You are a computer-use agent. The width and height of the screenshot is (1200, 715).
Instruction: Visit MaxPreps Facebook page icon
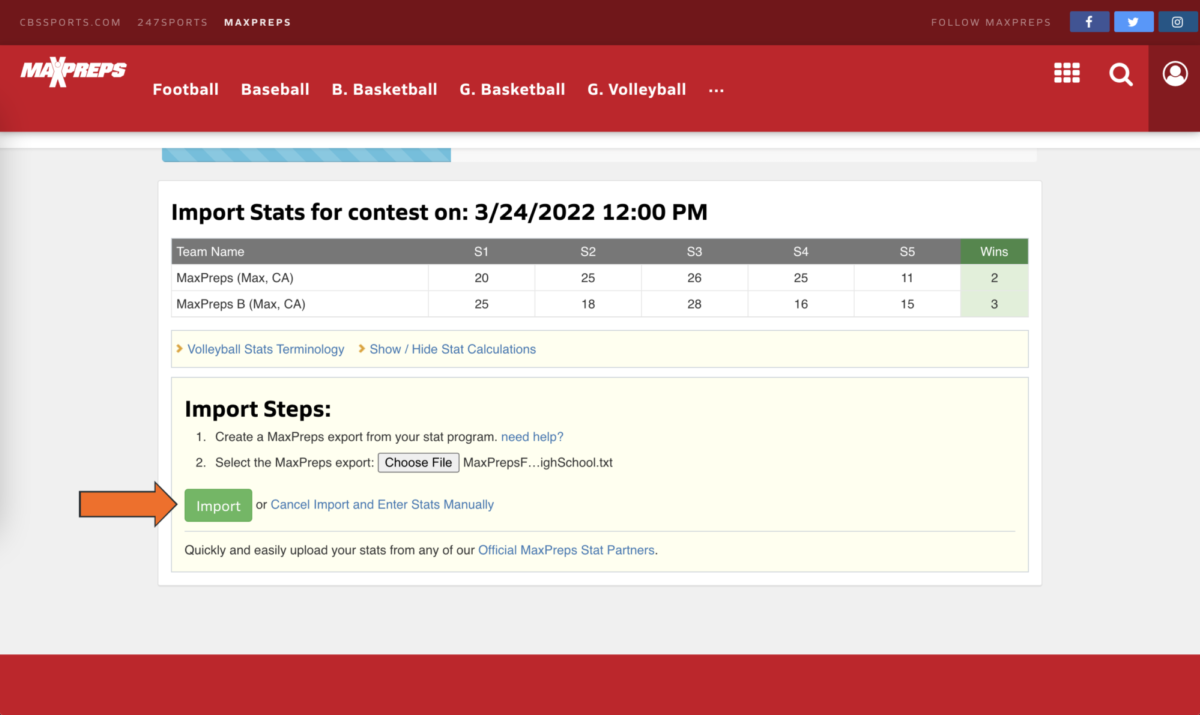click(x=1089, y=22)
